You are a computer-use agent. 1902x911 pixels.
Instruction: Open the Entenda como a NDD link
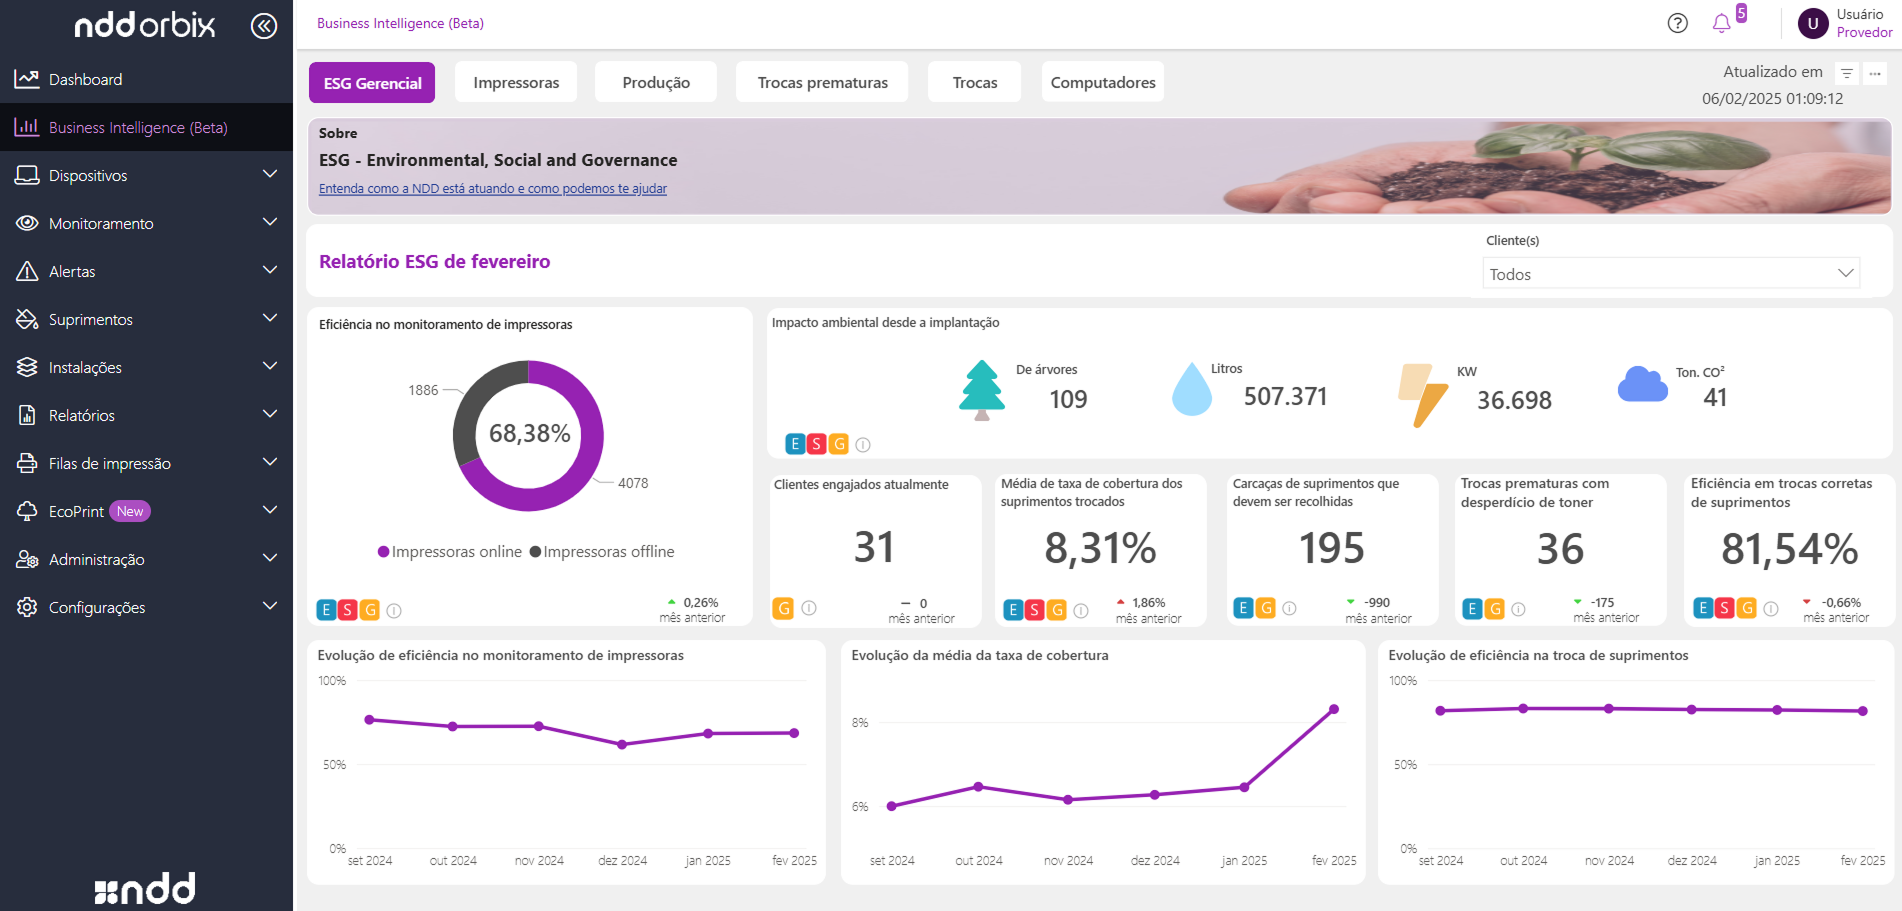point(492,189)
